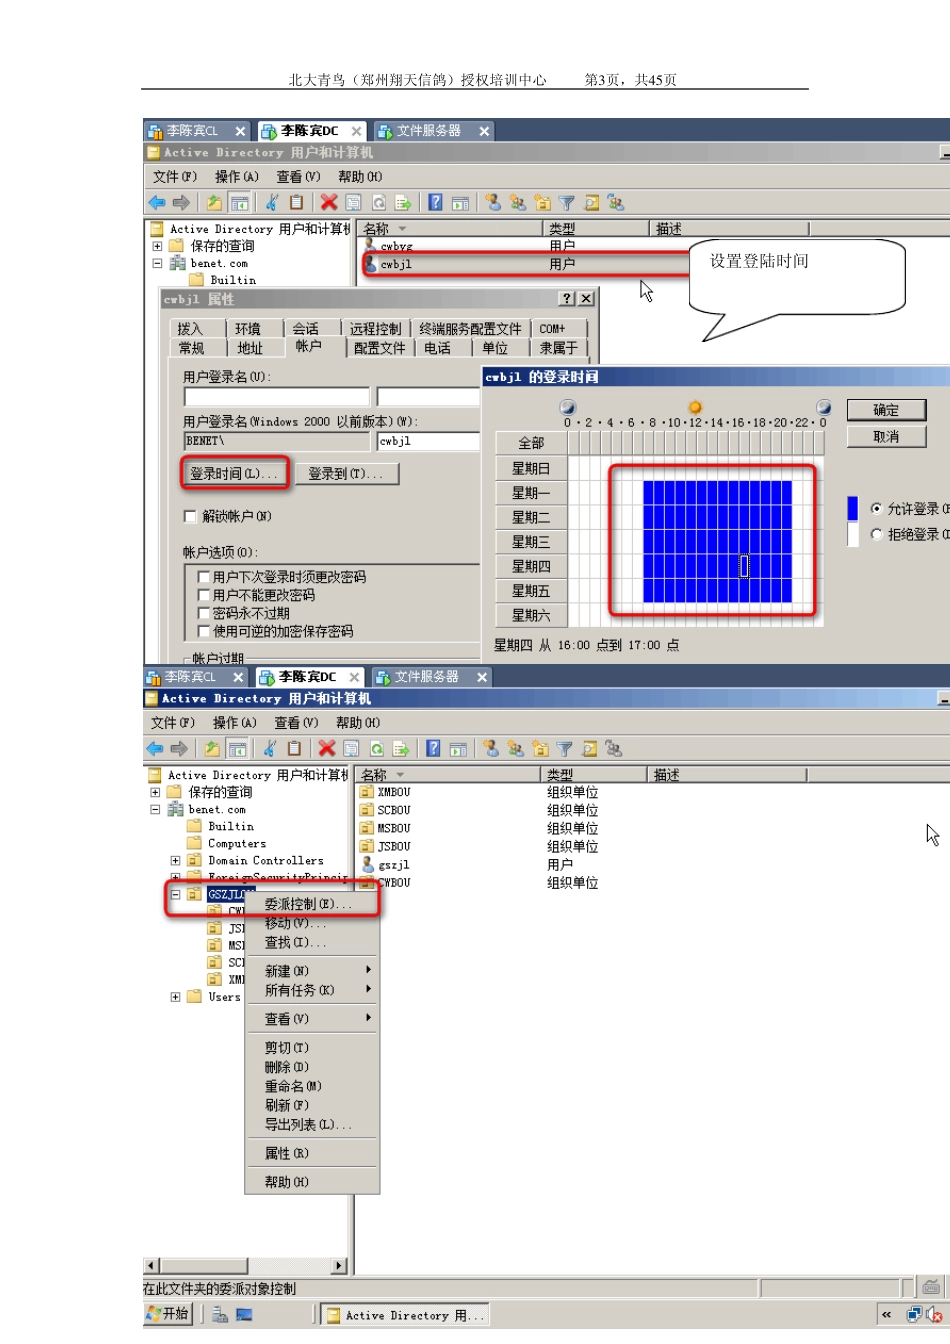Click Help question icon in lower toolbar
This screenshot has height=1344, width=950.
[433, 748]
